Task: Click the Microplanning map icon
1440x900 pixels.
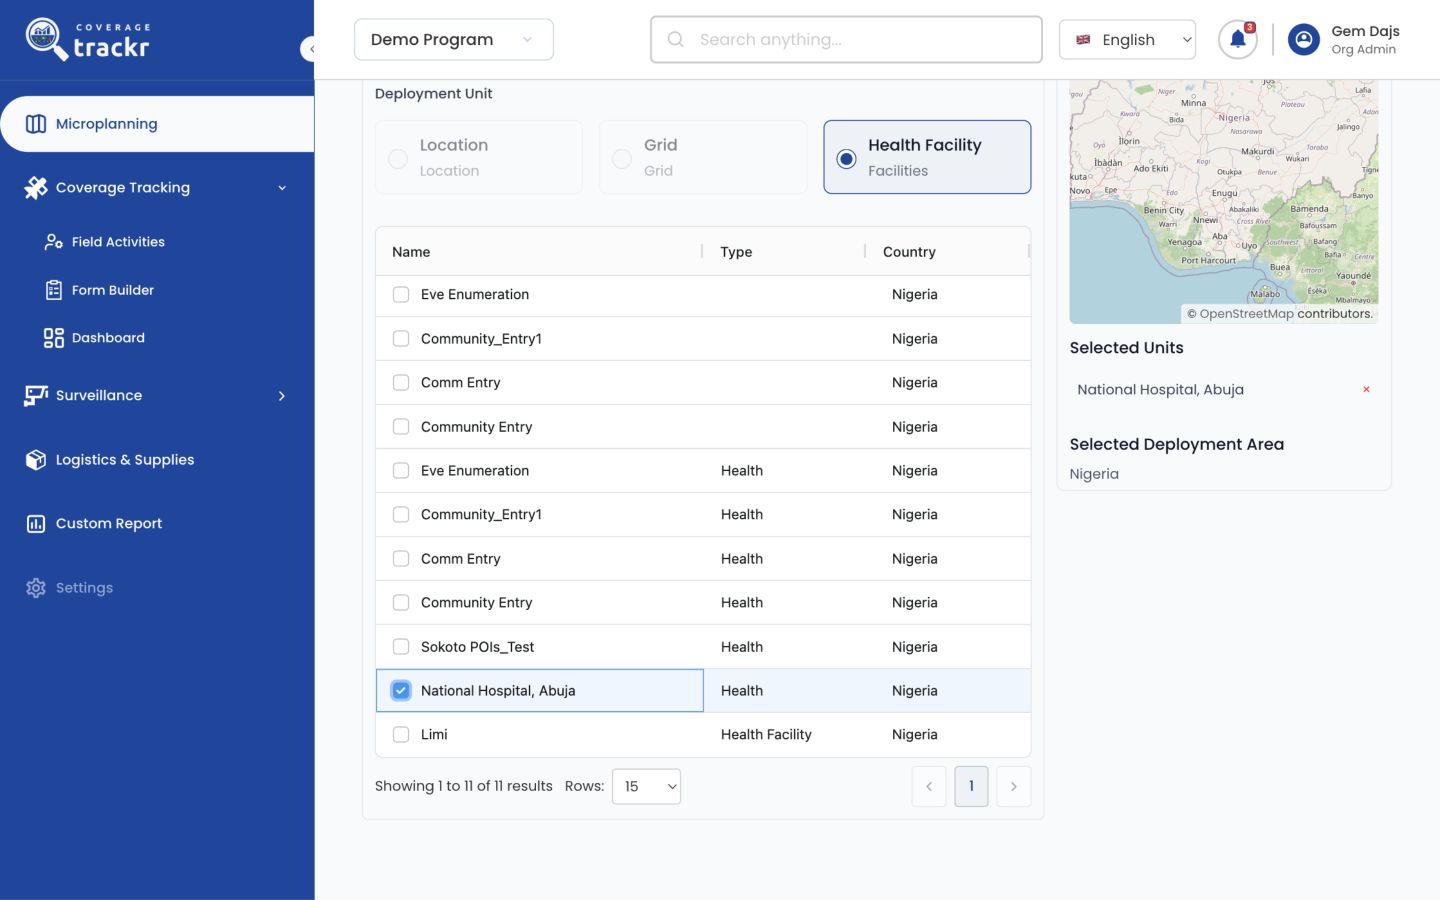Action: pyautogui.click(x=36, y=124)
